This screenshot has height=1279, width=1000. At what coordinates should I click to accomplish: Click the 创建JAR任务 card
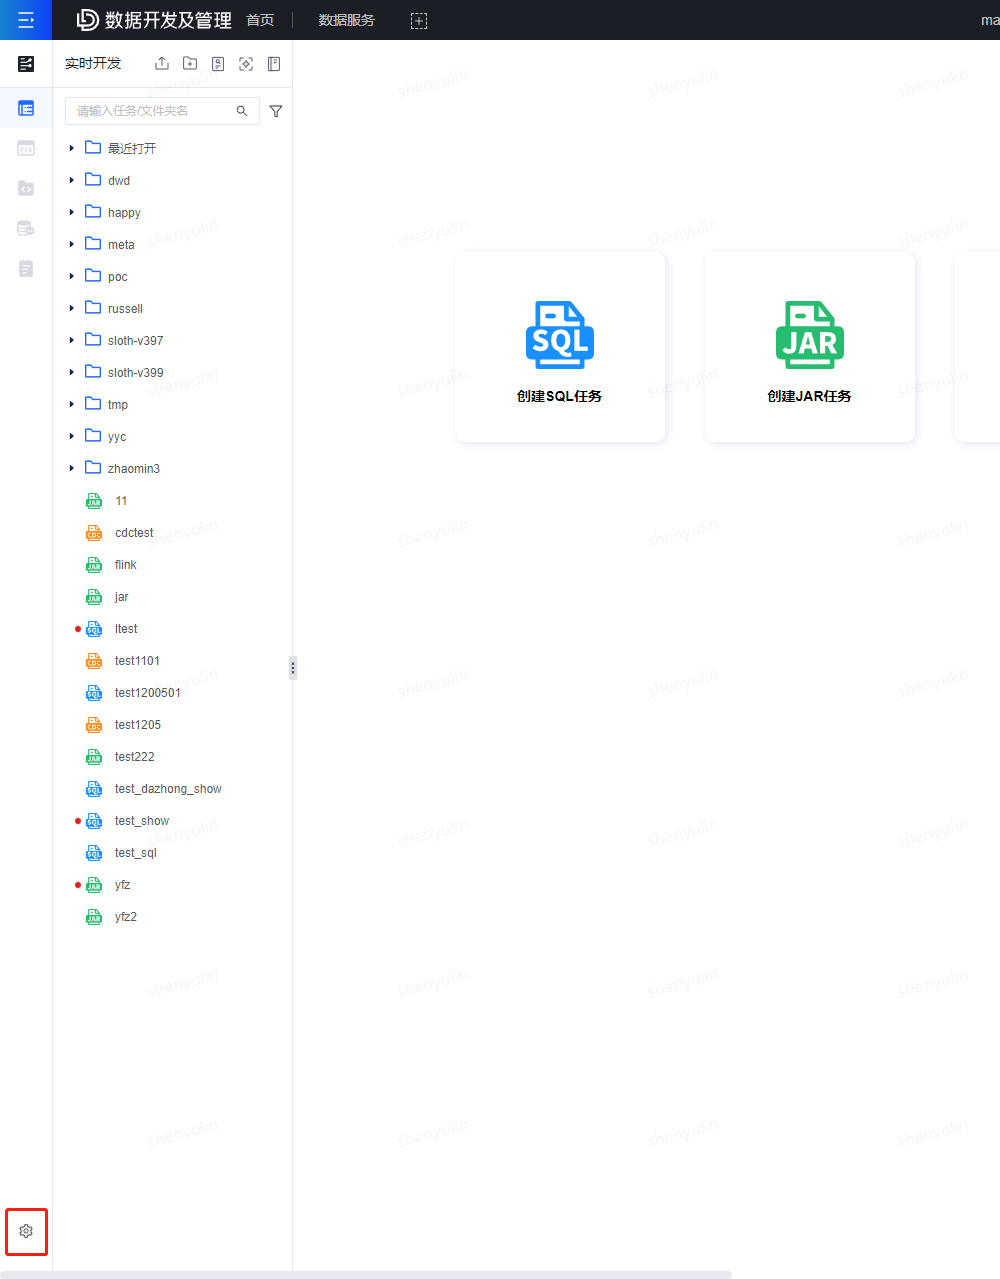coord(809,346)
